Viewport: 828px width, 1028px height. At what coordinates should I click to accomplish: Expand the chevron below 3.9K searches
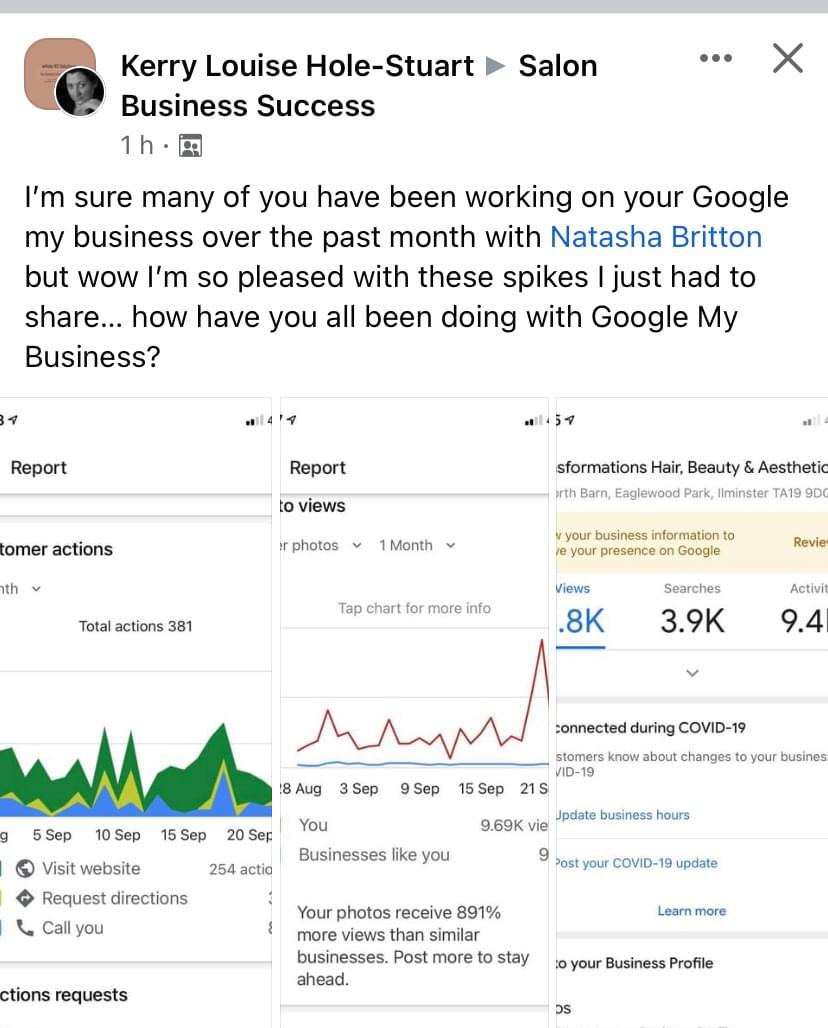[x=692, y=672]
